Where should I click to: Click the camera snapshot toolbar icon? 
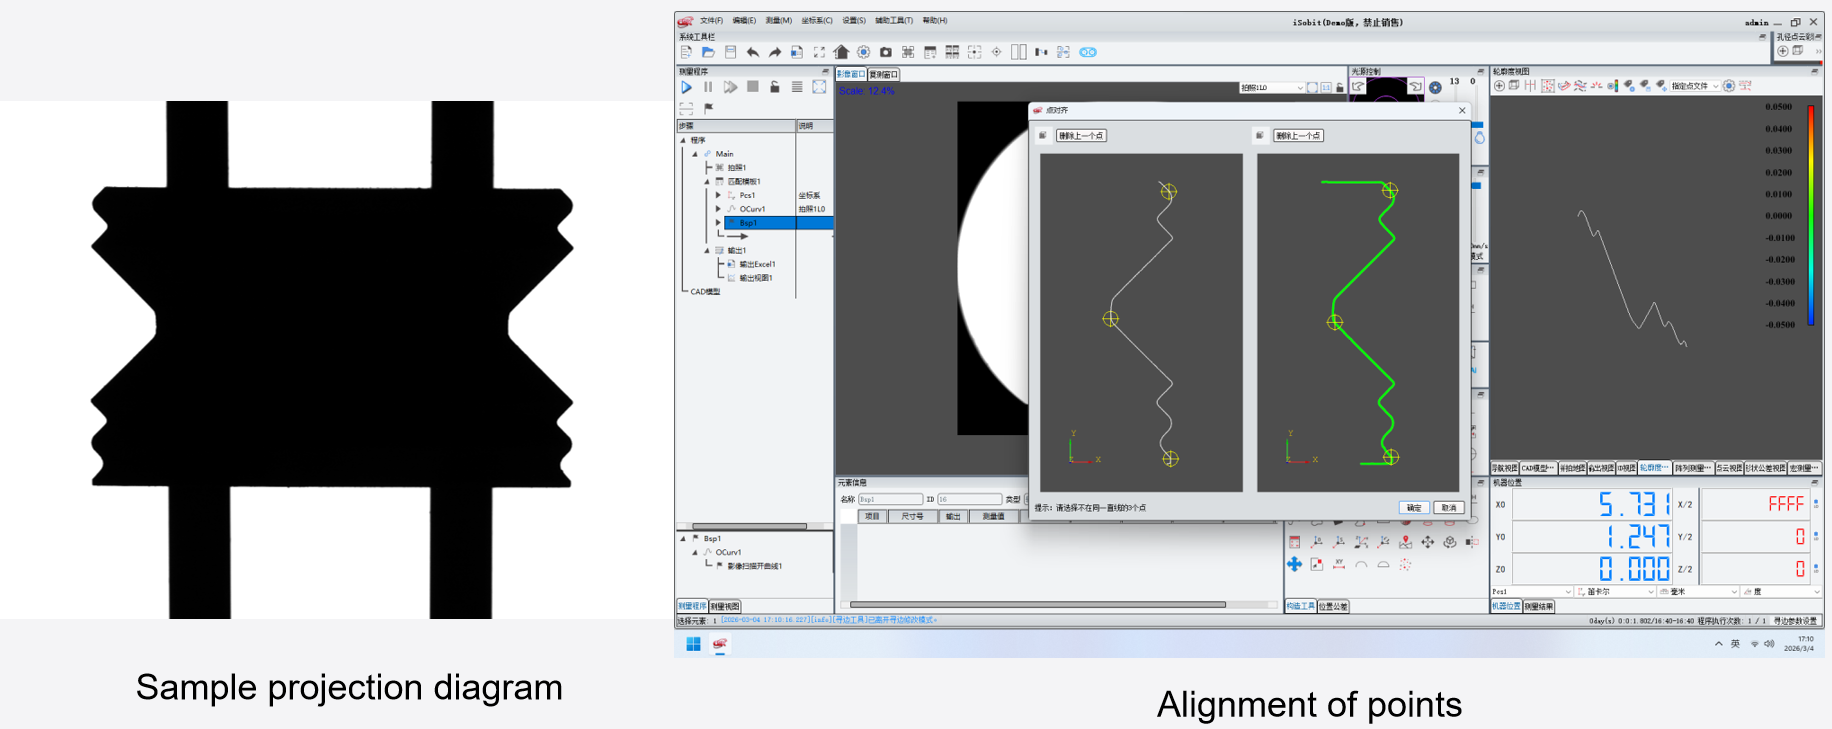(x=886, y=52)
